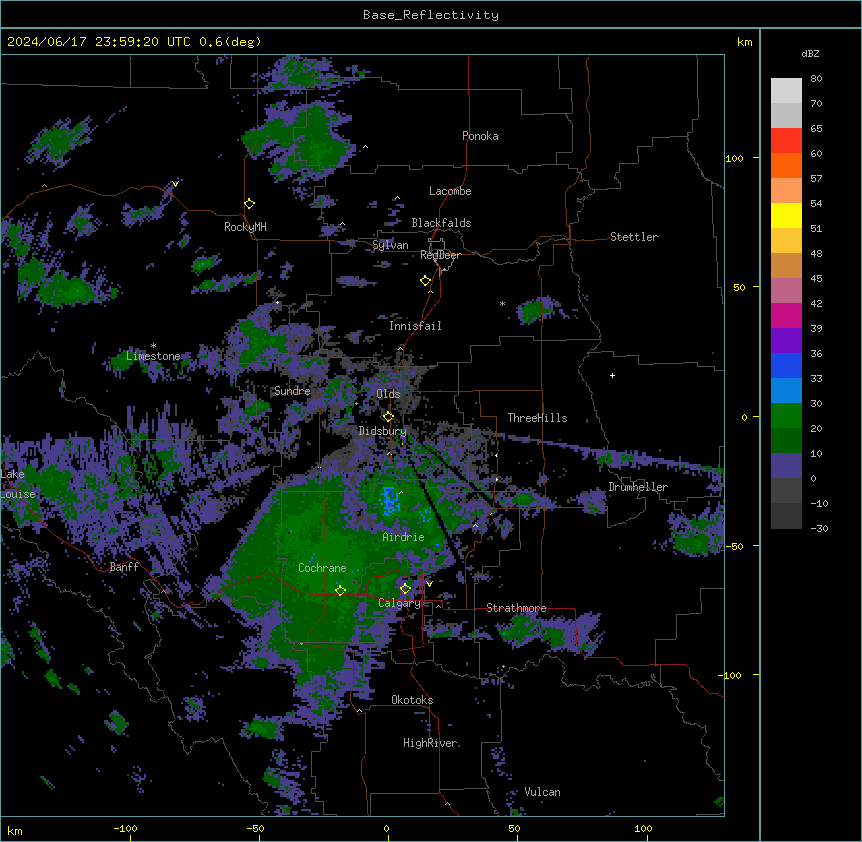
Task: Click legend value 80
Action: pos(816,79)
